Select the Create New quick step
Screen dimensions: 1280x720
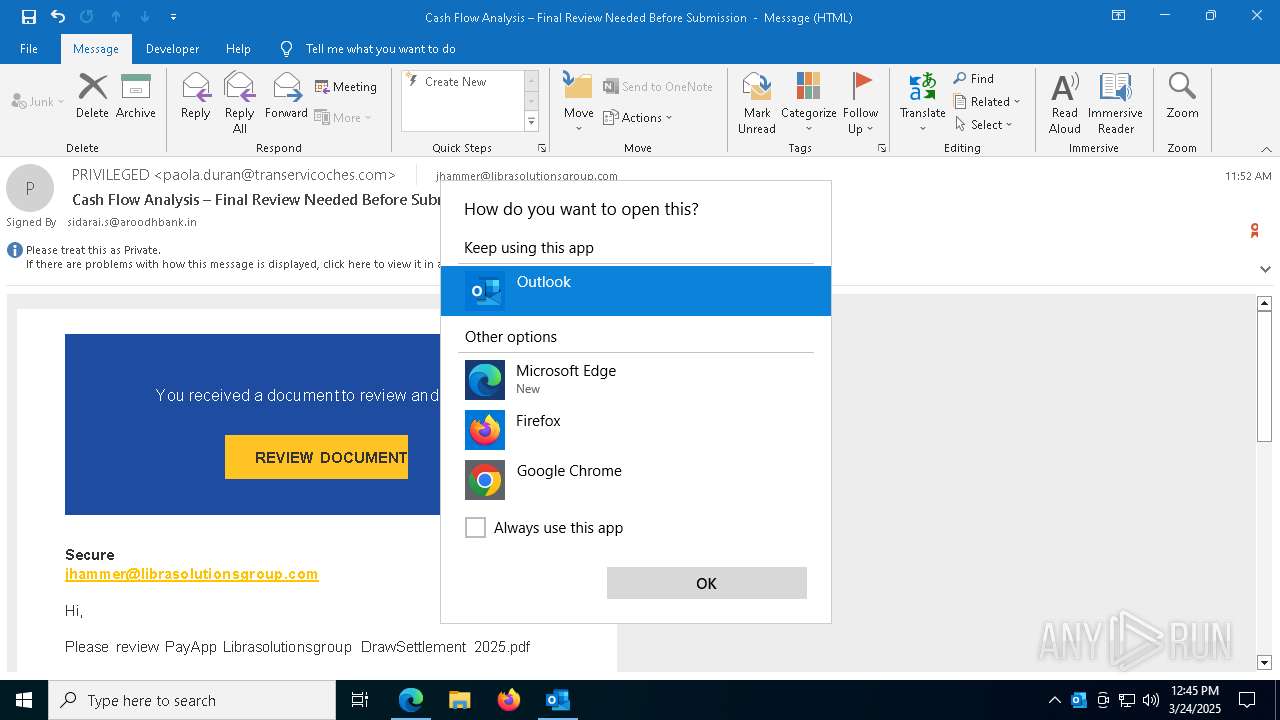click(x=462, y=82)
